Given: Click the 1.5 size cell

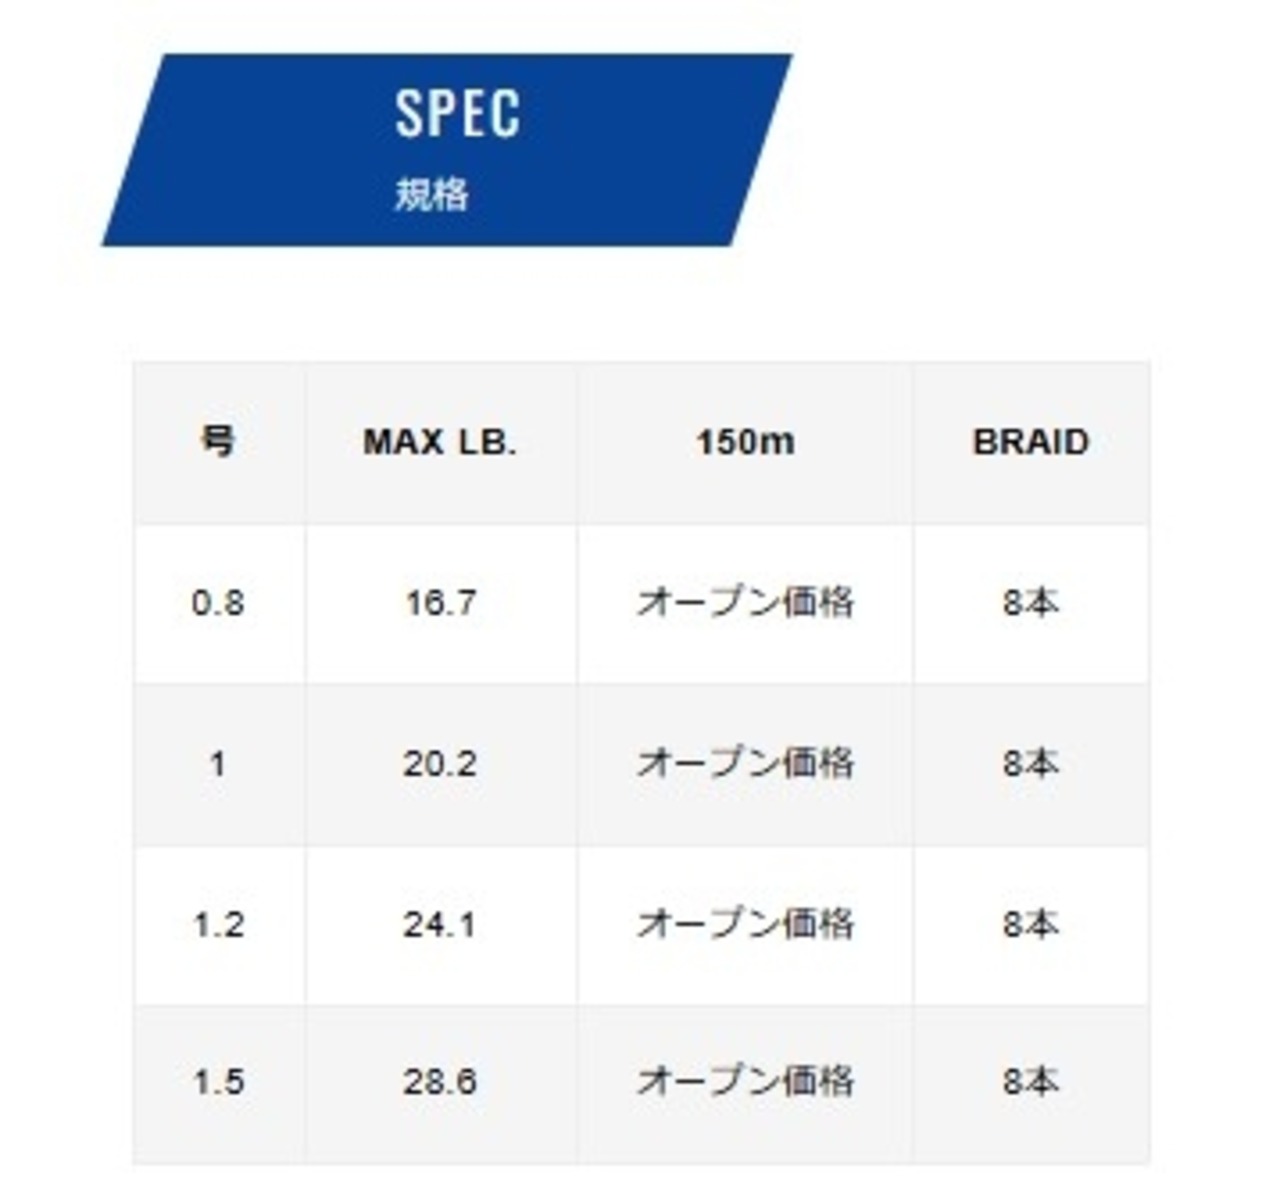Looking at the screenshot, I should 218,1082.
